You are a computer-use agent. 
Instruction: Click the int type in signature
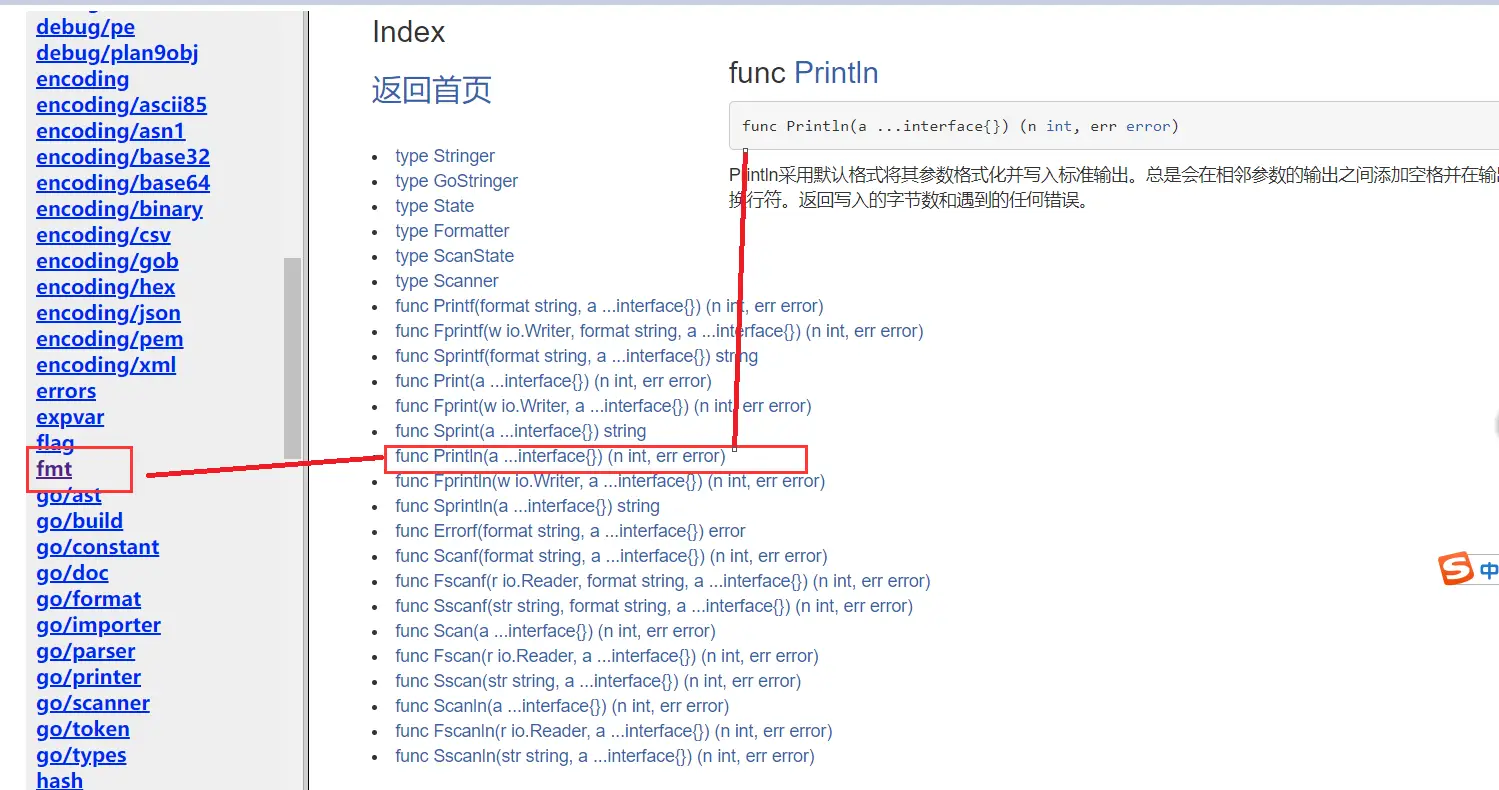click(1058, 126)
